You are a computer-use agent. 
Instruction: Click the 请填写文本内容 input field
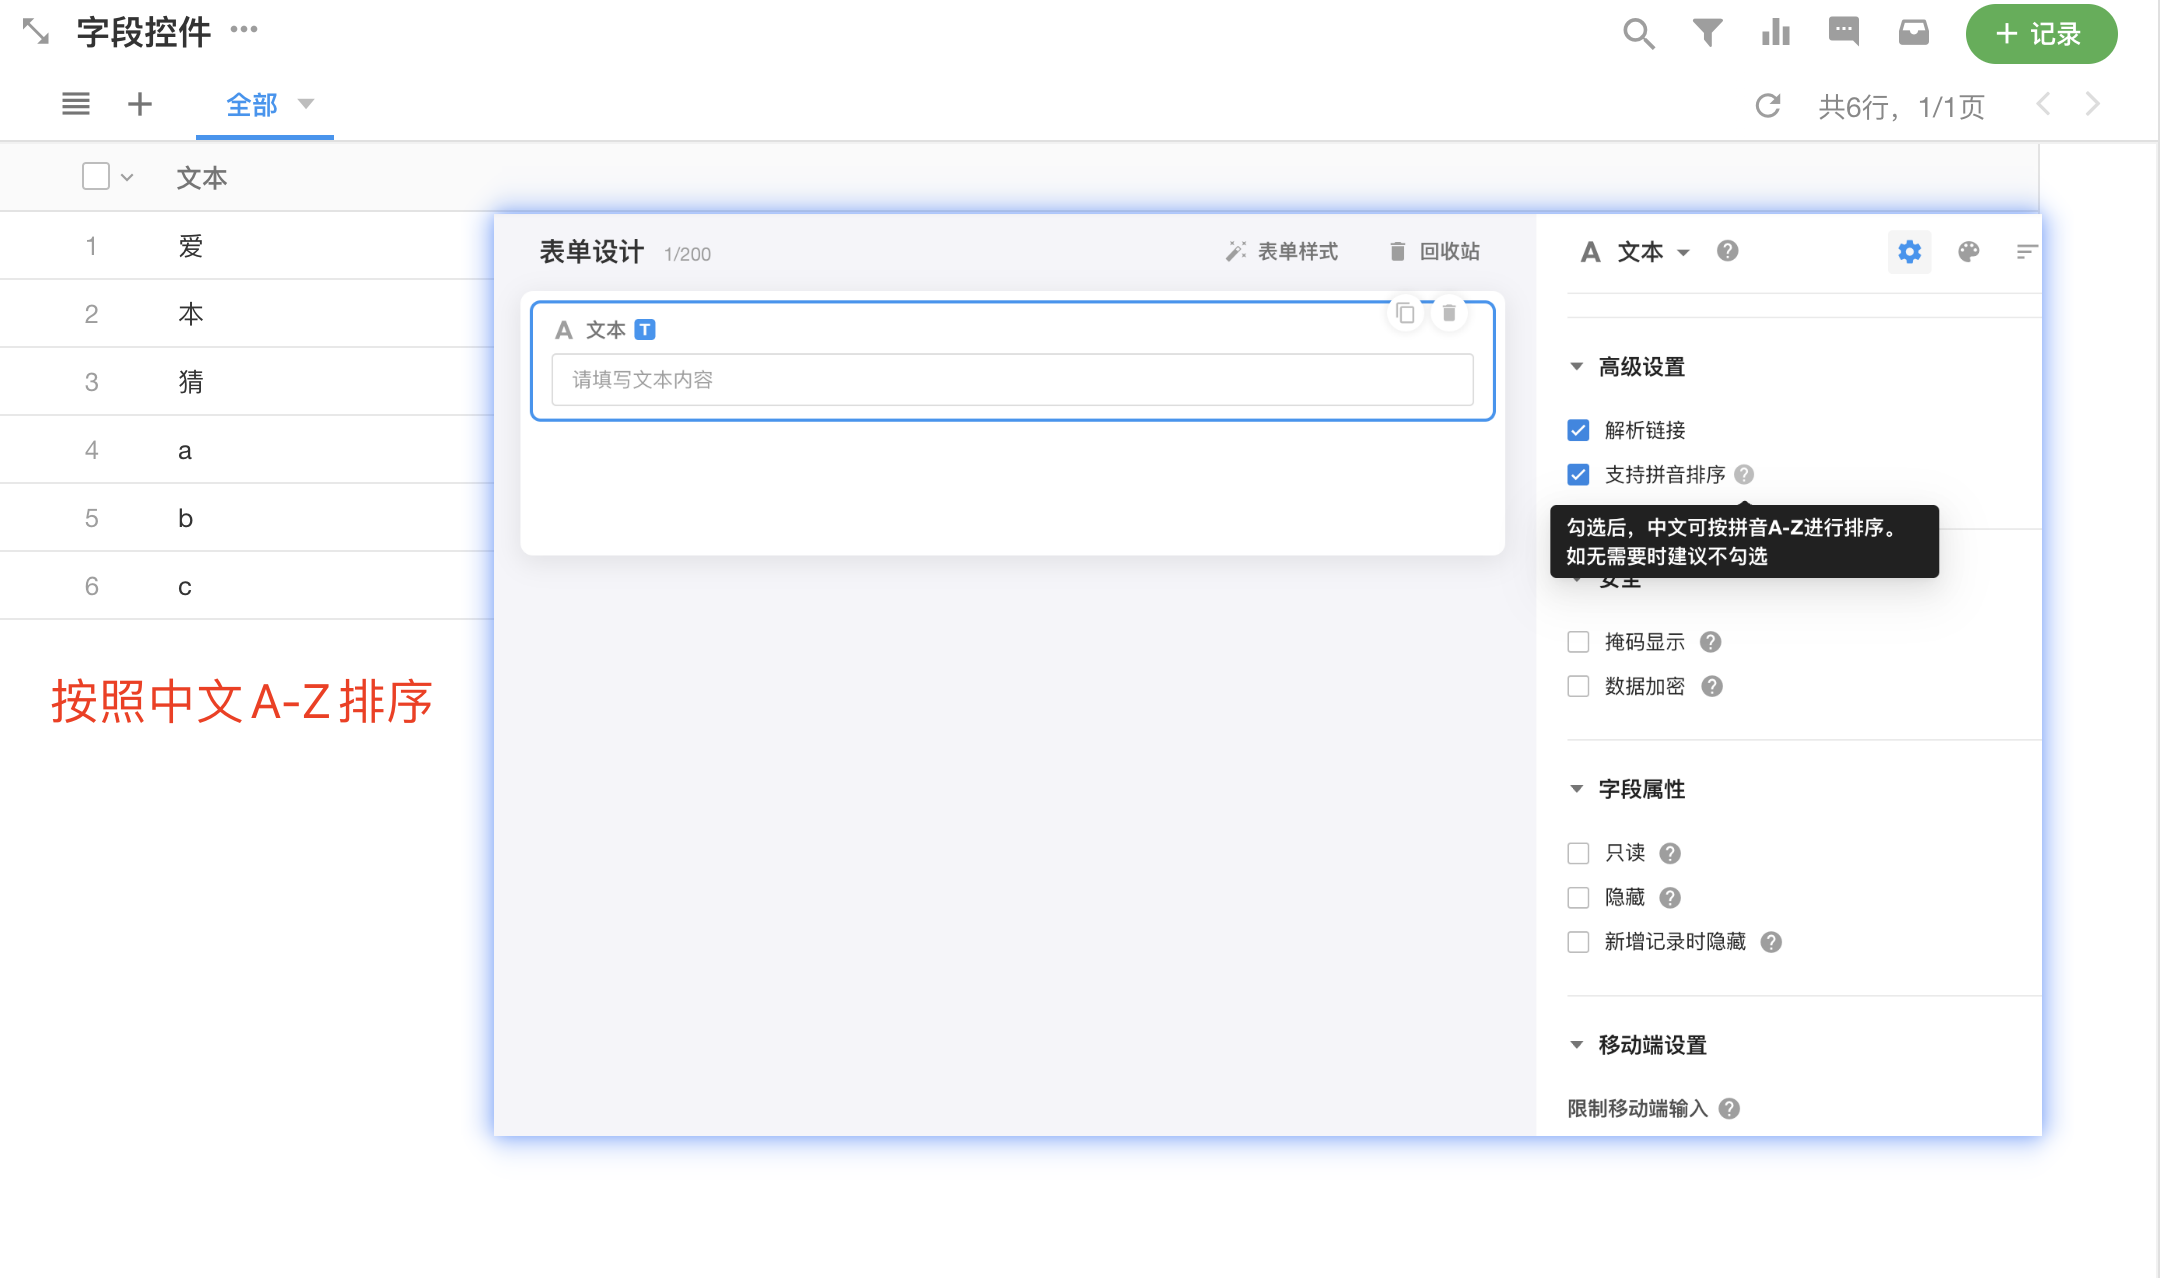coord(1011,380)
